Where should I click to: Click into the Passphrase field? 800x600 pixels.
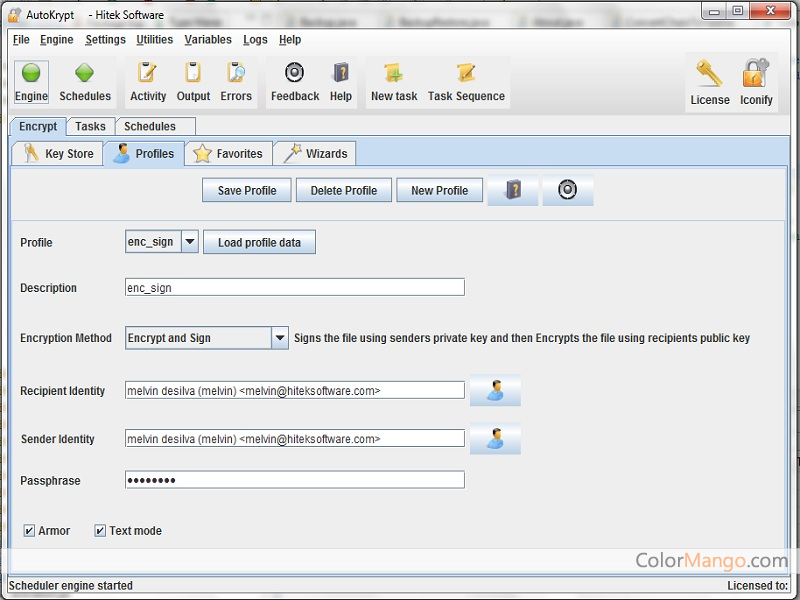click(x=295, y=480)
